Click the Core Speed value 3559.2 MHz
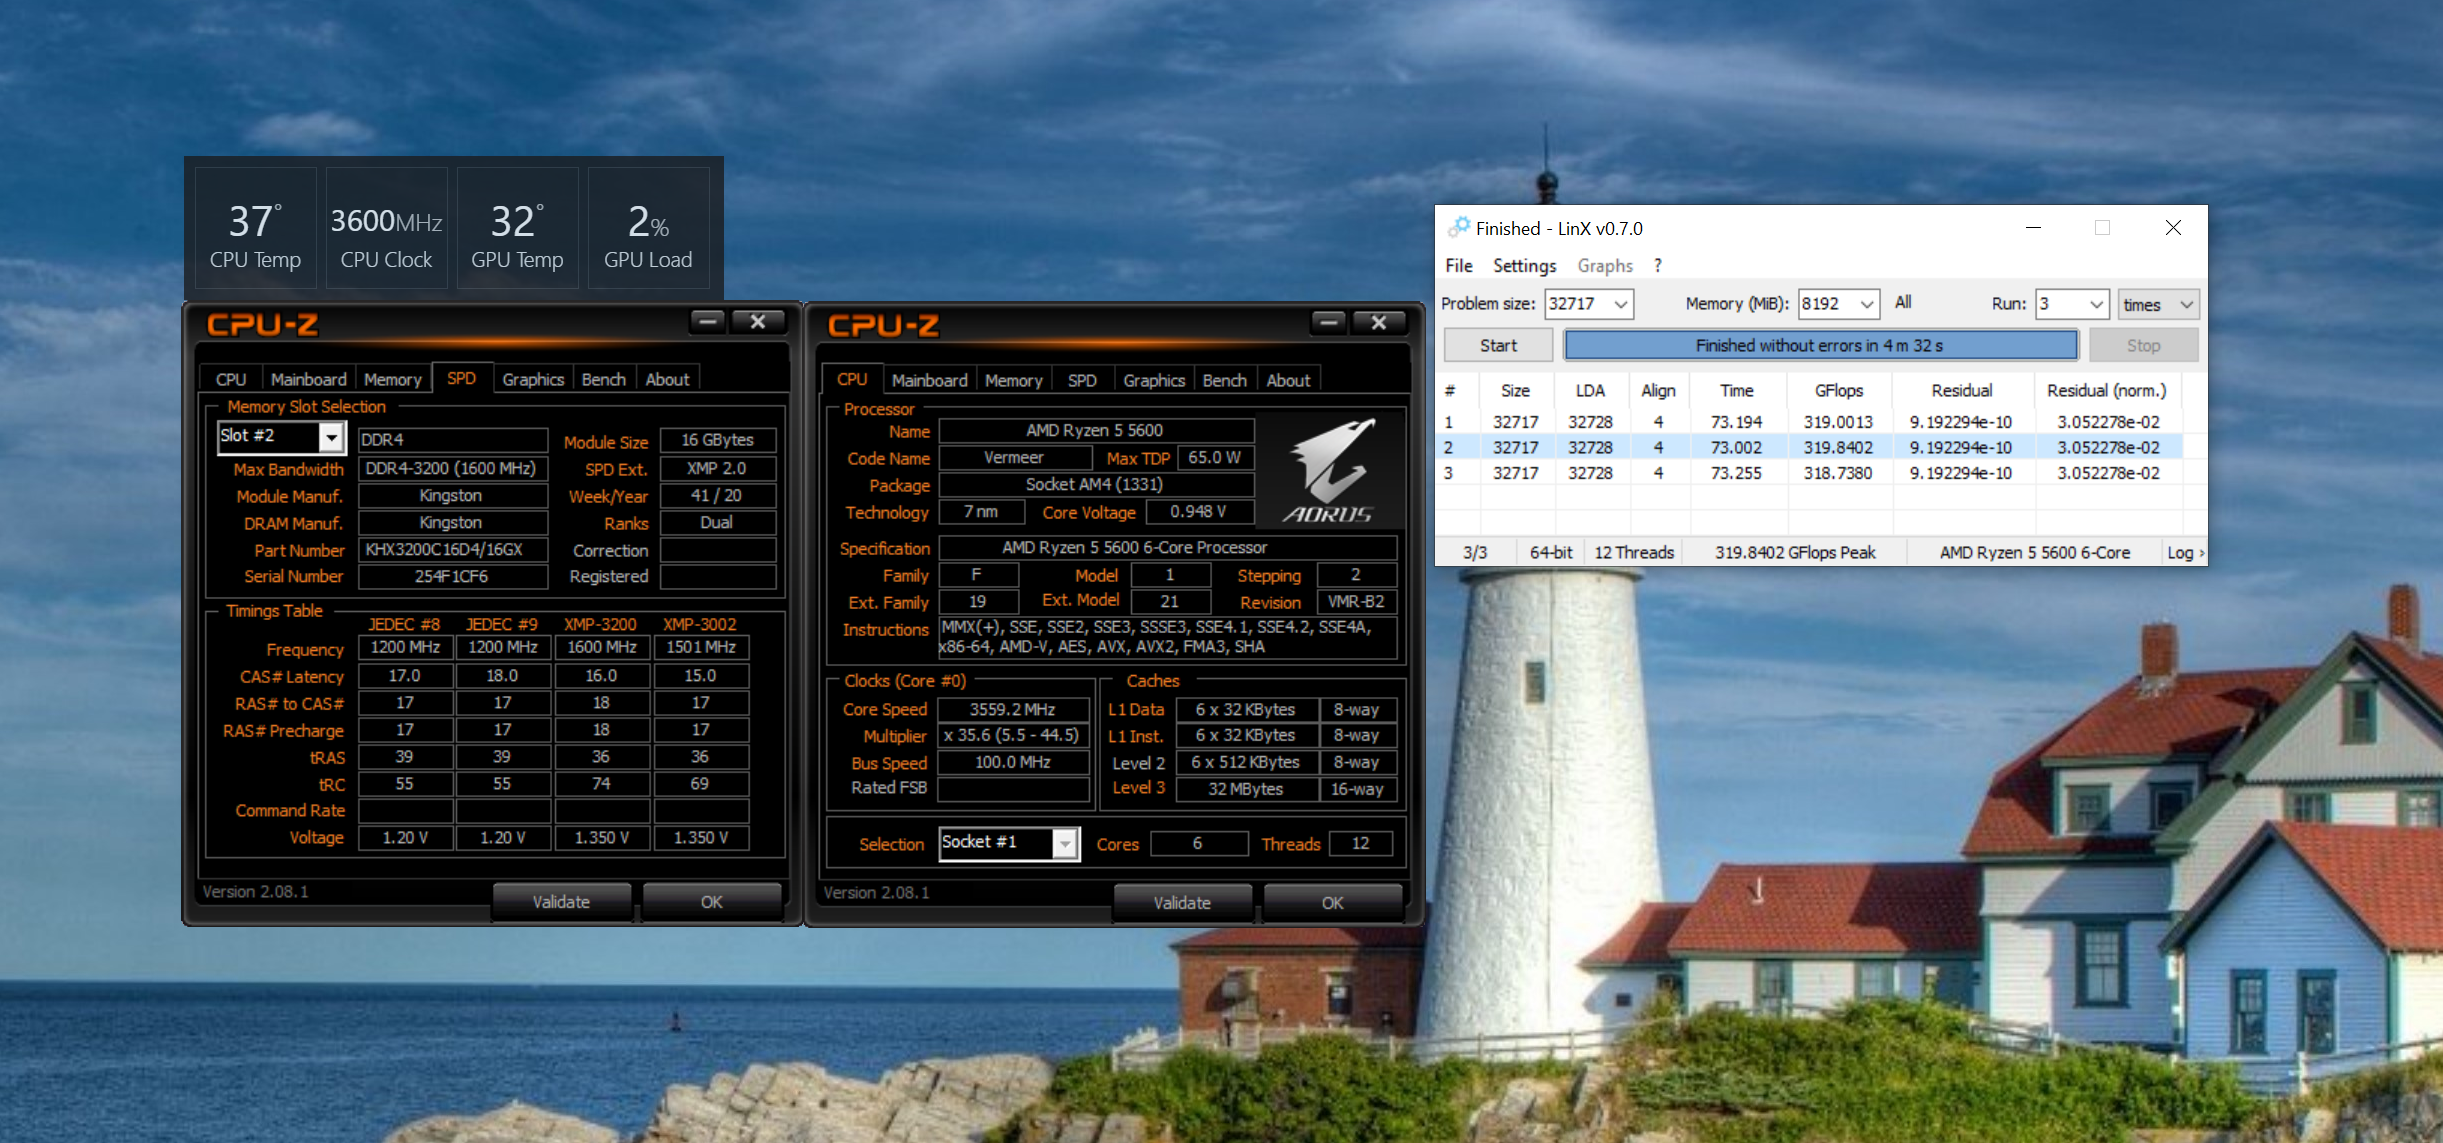 [x=1013, y=709]
